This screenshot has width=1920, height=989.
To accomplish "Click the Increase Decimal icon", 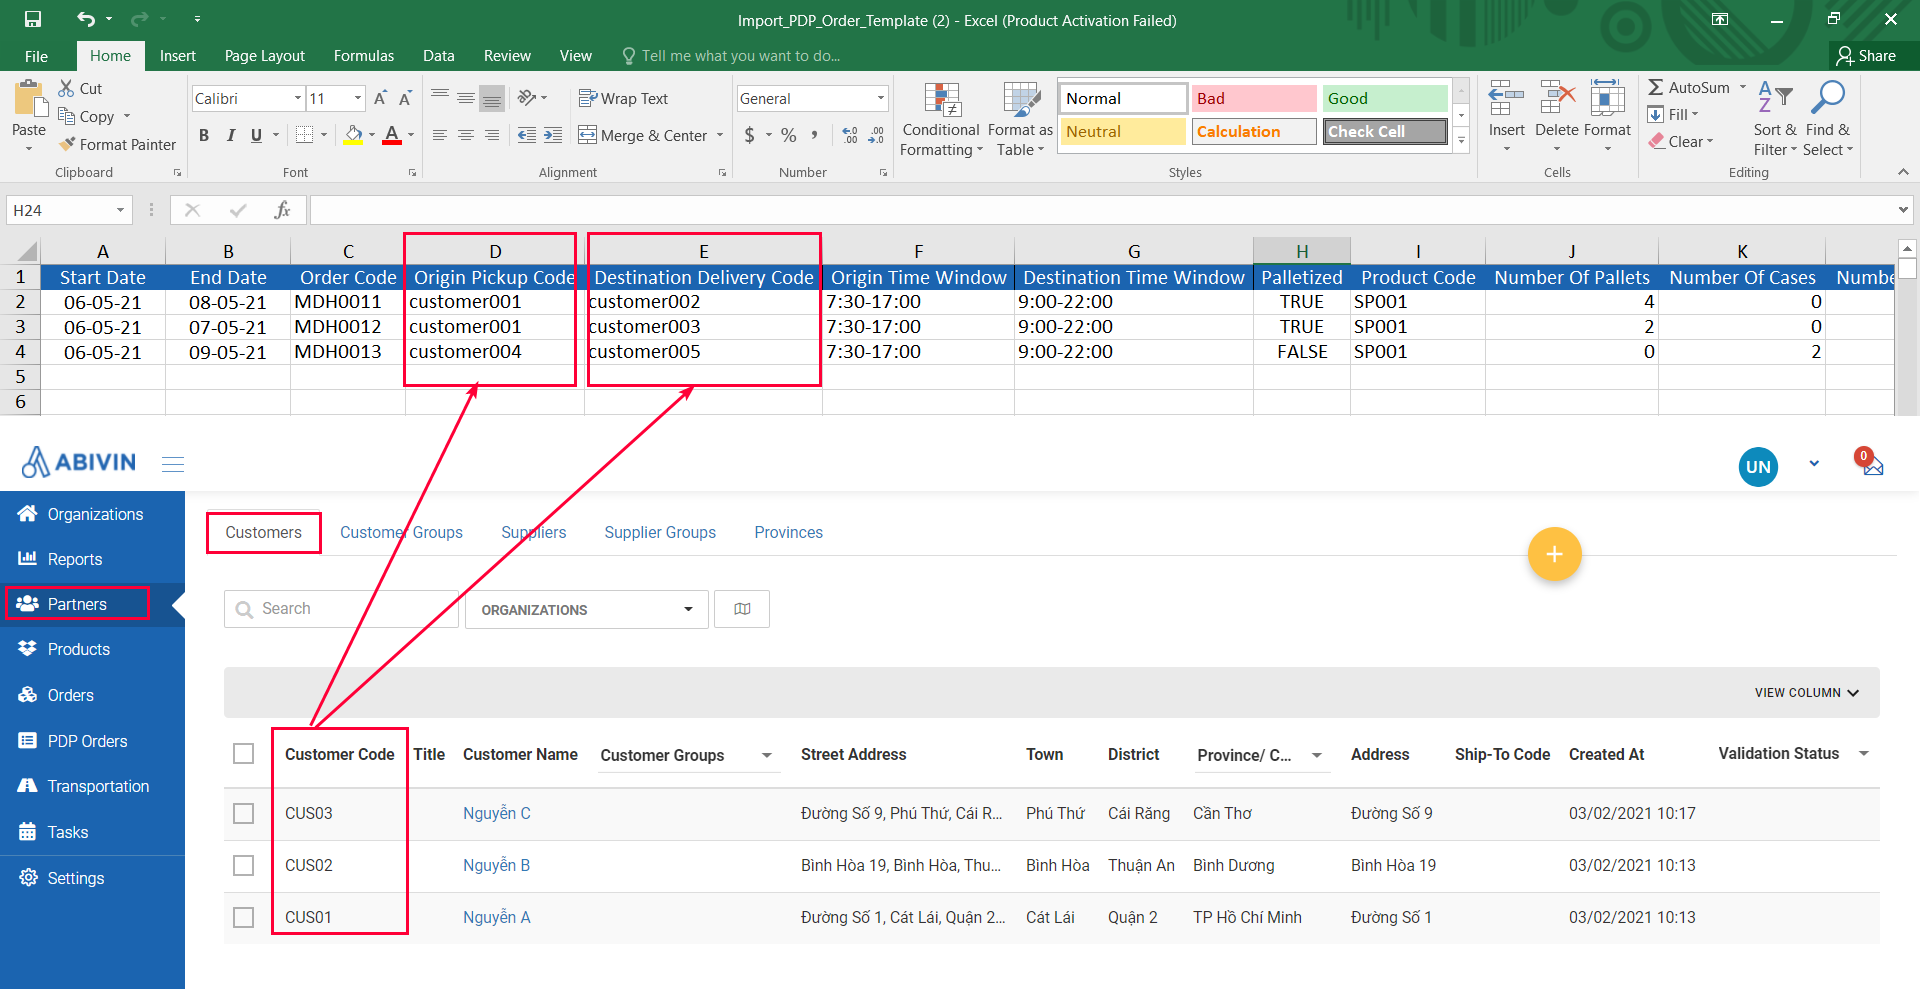I will [x=850, y=135].
